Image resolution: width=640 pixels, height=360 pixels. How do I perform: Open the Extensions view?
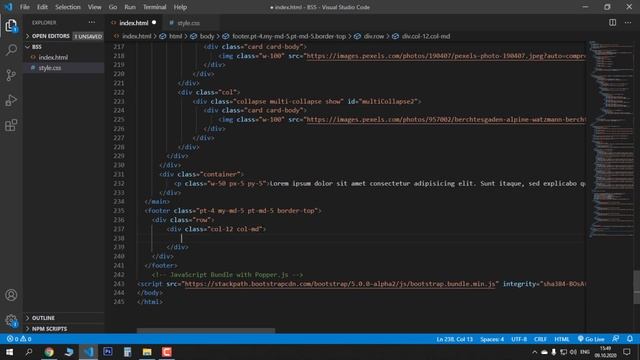coord(11,125)
